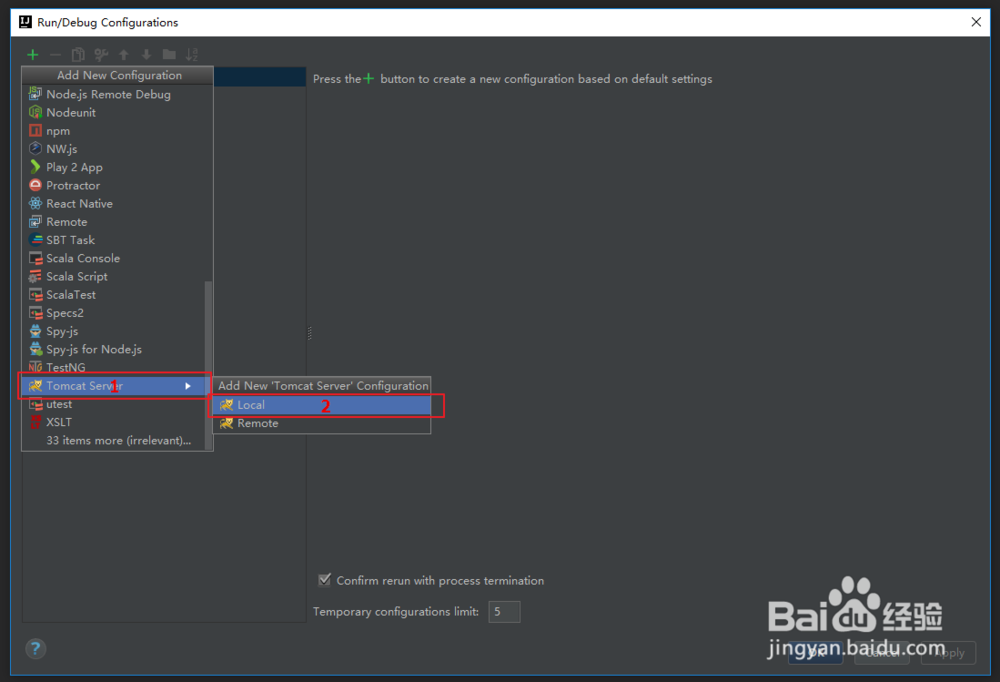Screen dimensions: 1000x682
Task: Close the Run/Debug Configurations dialog
Action: click(976, 22)
